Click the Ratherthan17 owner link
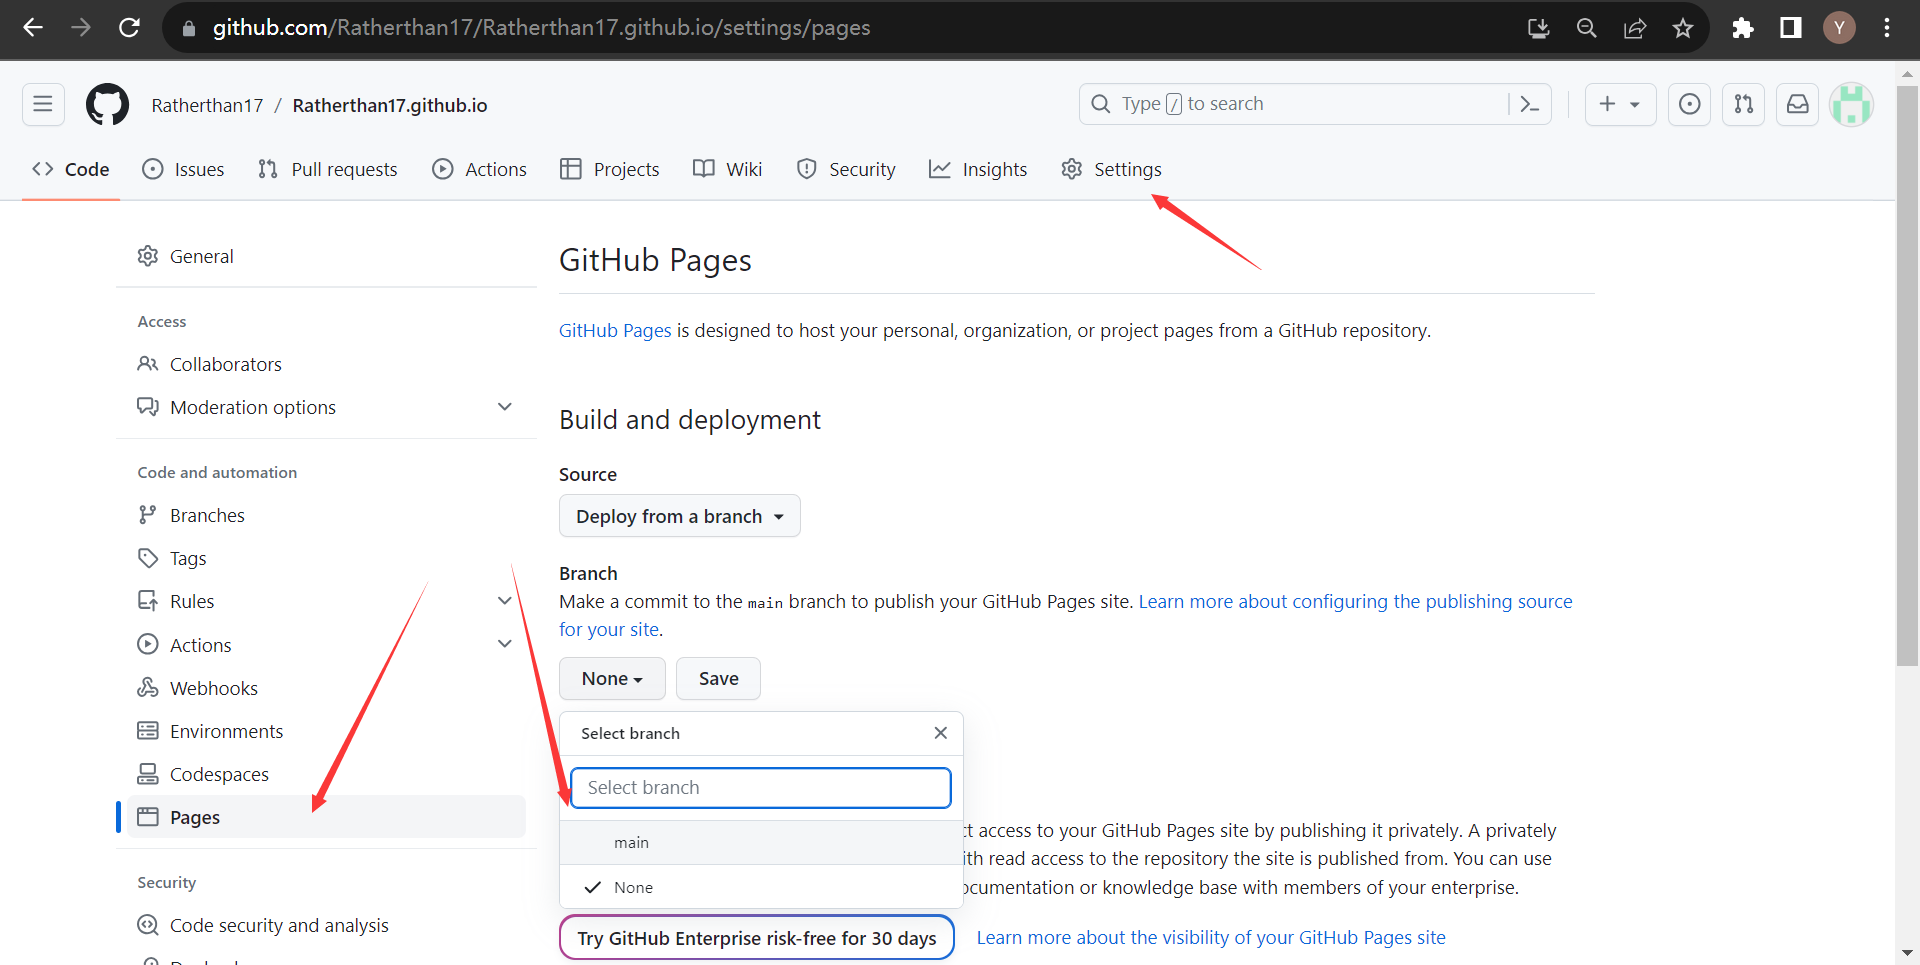Viewport: 1920px width, 965px height. pos(207,105)
